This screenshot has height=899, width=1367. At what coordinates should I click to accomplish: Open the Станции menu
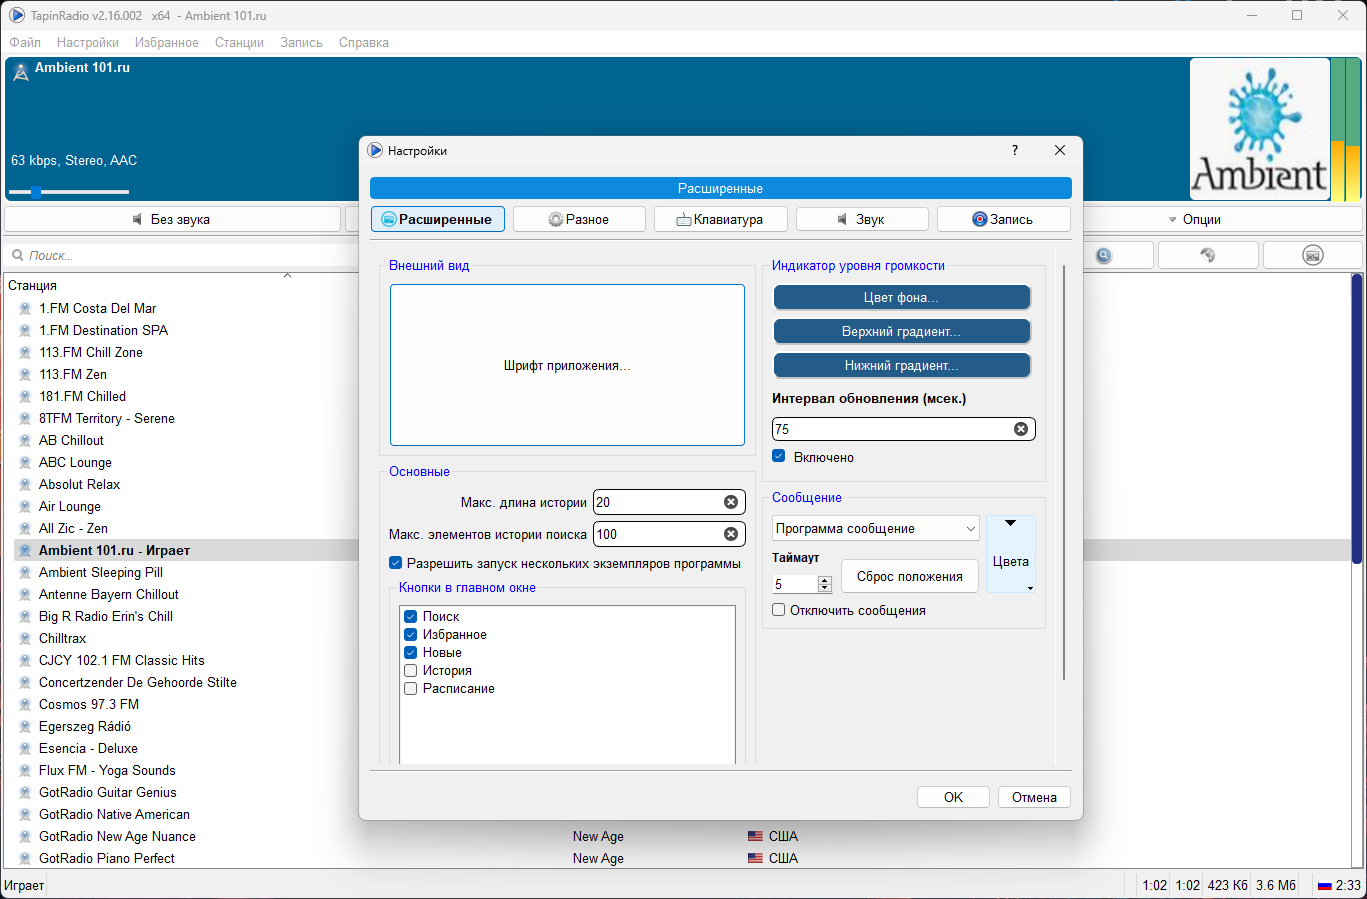click(239, 42)
